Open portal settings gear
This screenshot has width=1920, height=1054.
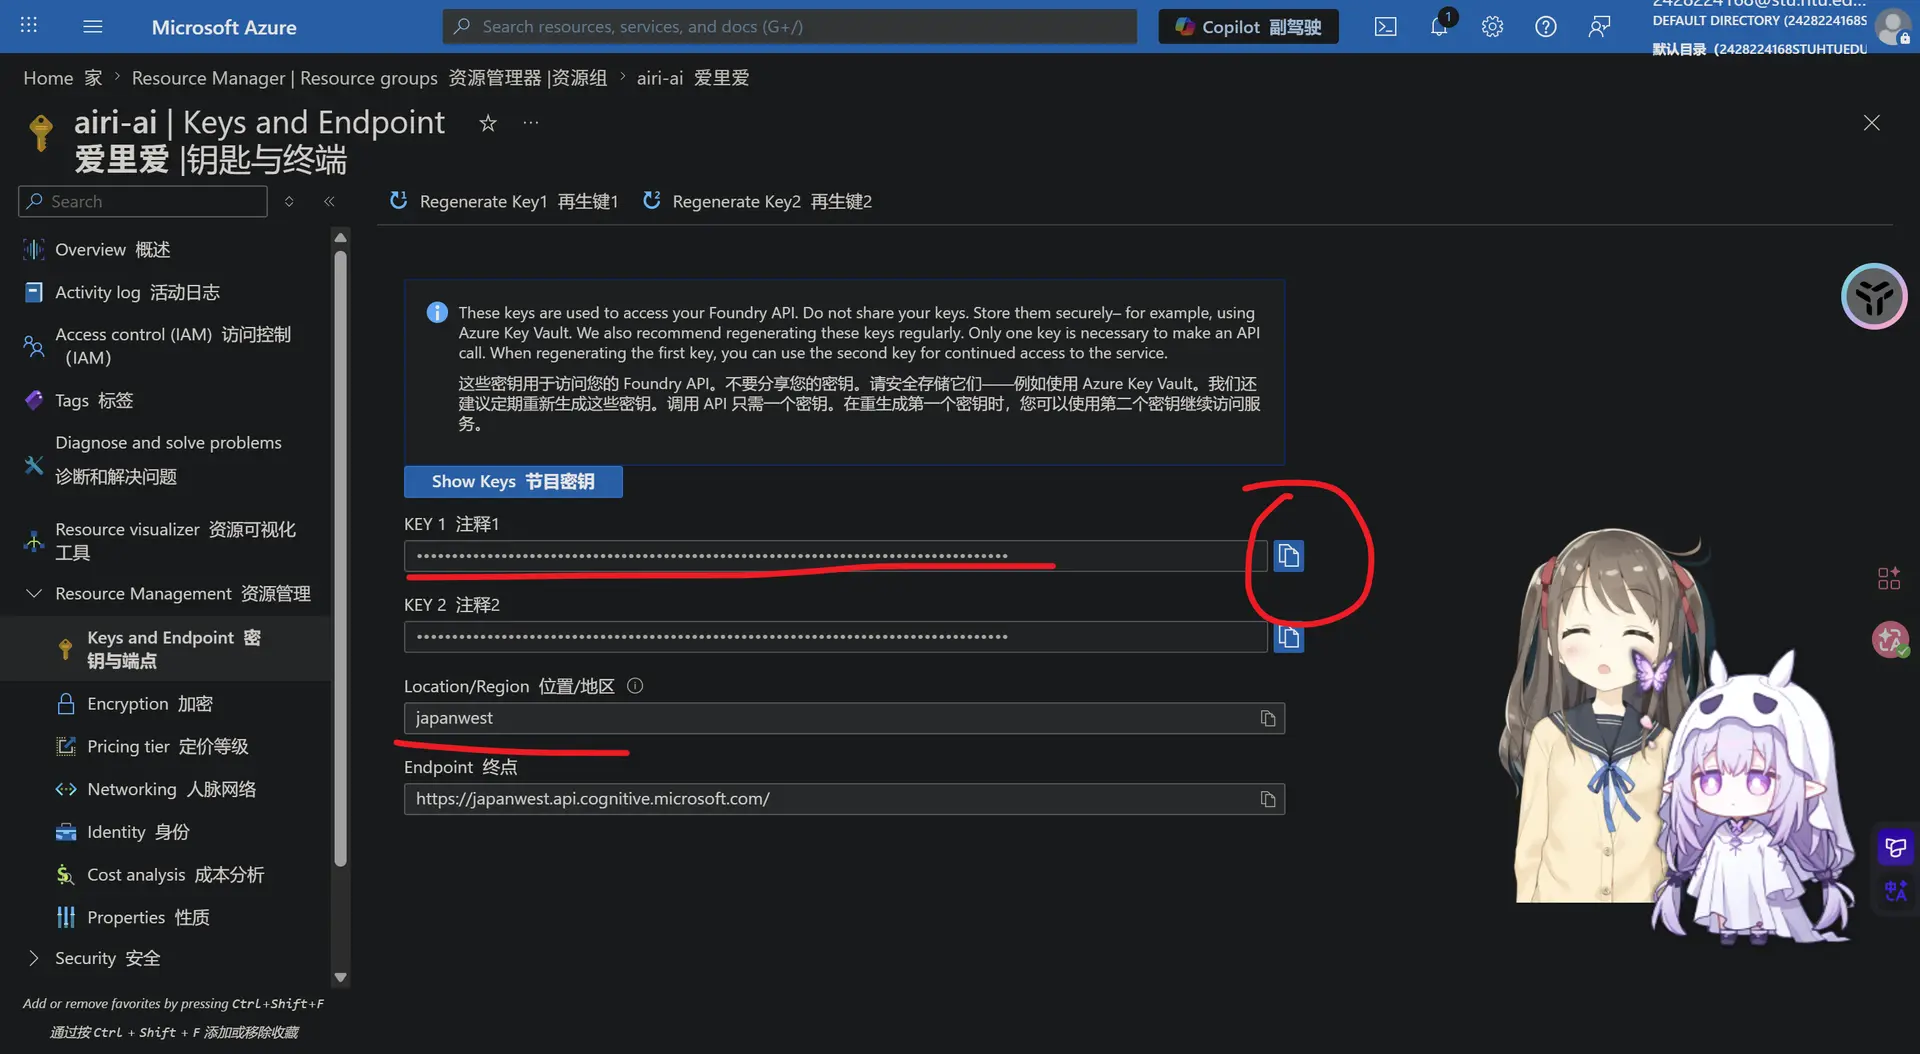coord(1492,27)
